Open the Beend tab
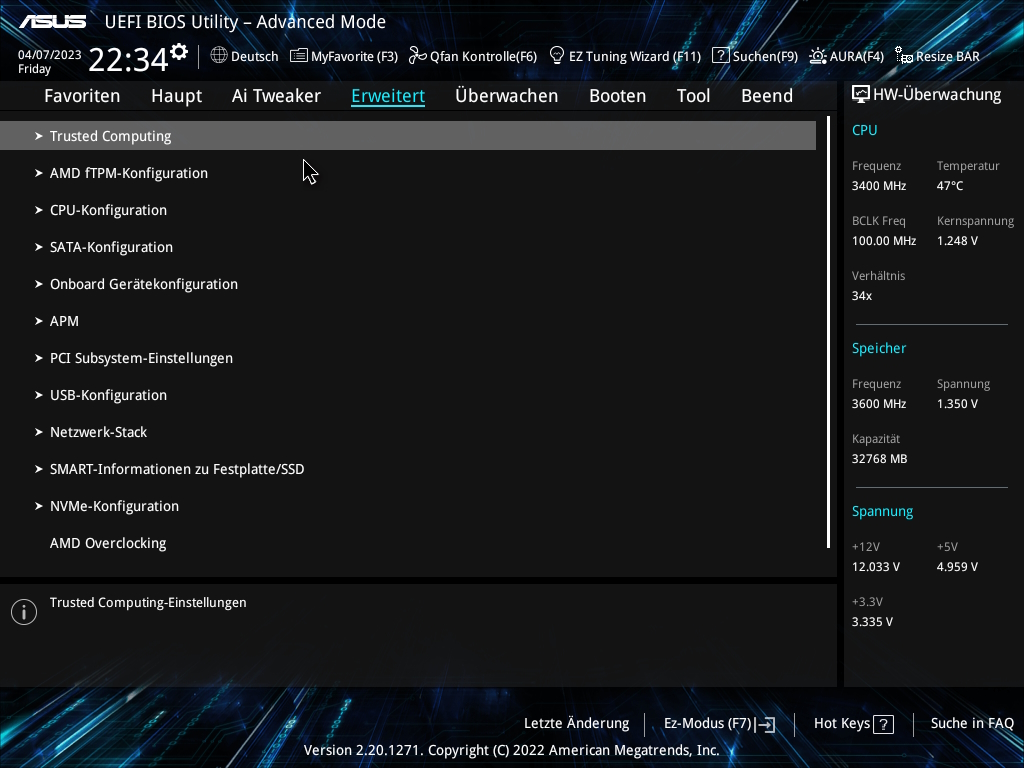 [x=767, y=96]
